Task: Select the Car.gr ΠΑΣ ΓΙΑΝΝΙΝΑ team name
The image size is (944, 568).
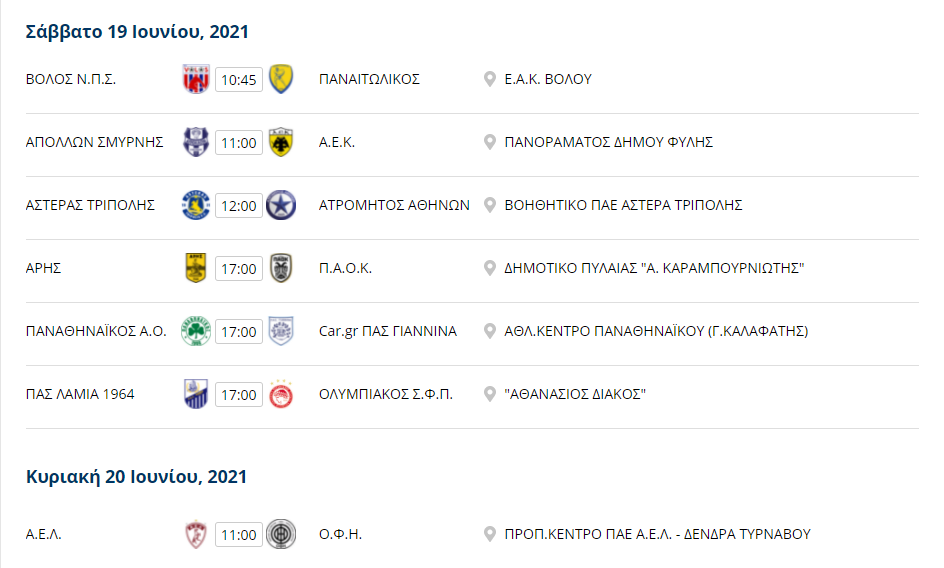Action: tap(388, 331)
